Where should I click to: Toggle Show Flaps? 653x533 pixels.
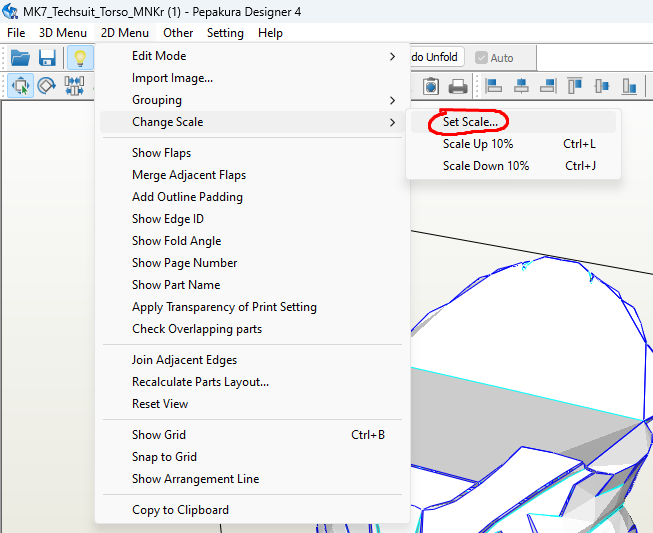252,153
